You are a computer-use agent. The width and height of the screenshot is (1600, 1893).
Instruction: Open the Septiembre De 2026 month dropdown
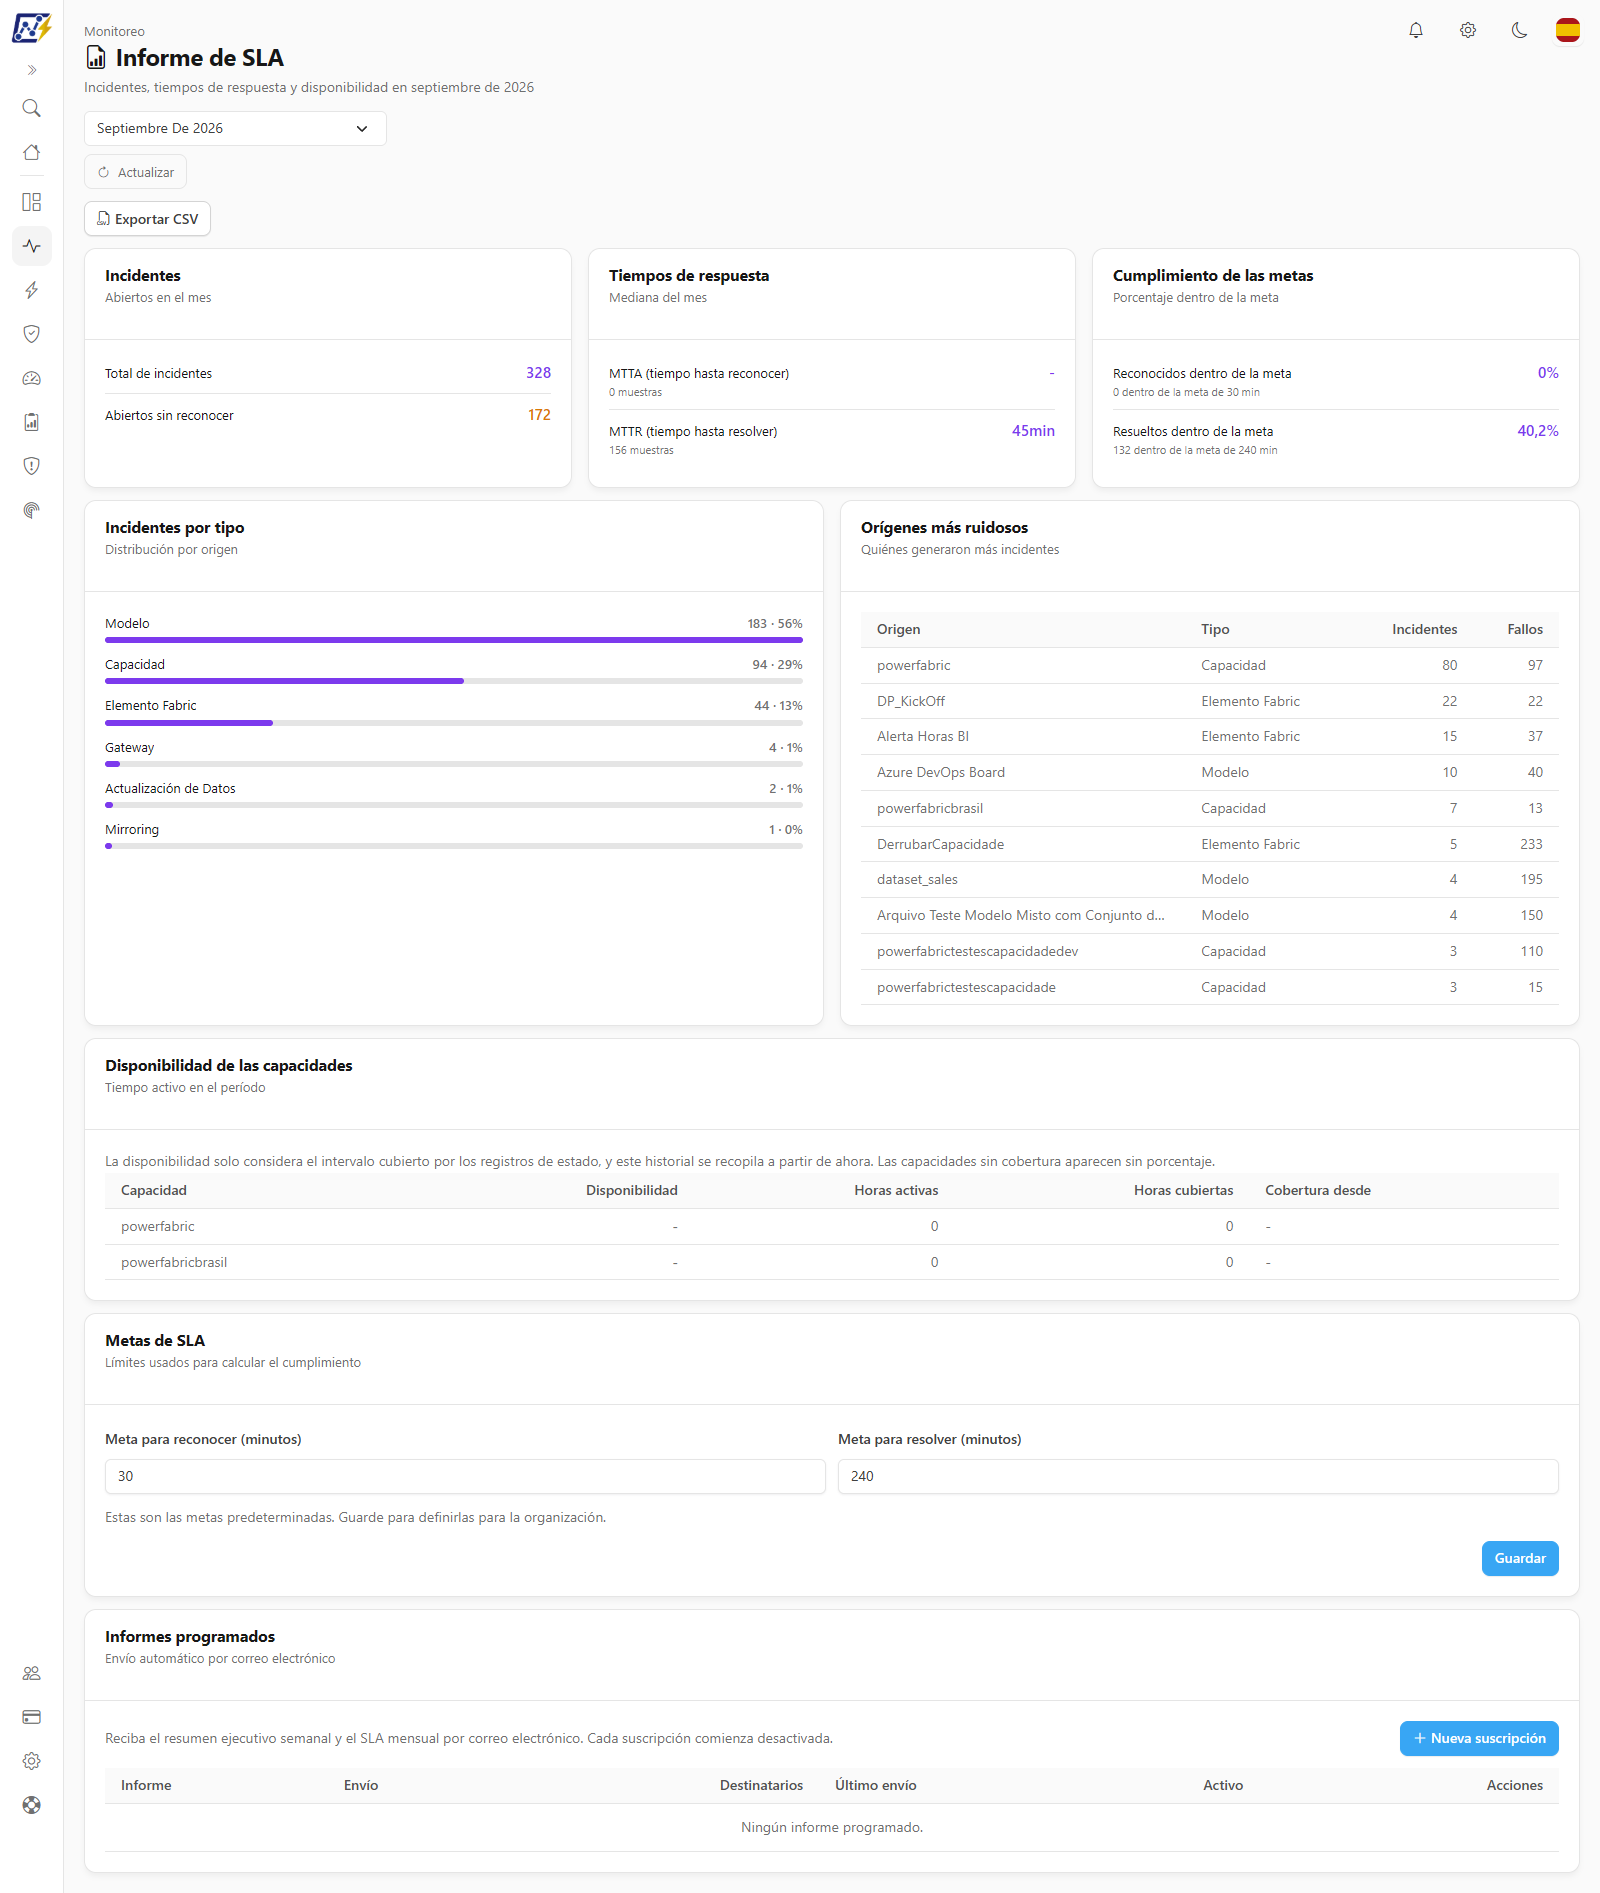click(x=235, y=128)
